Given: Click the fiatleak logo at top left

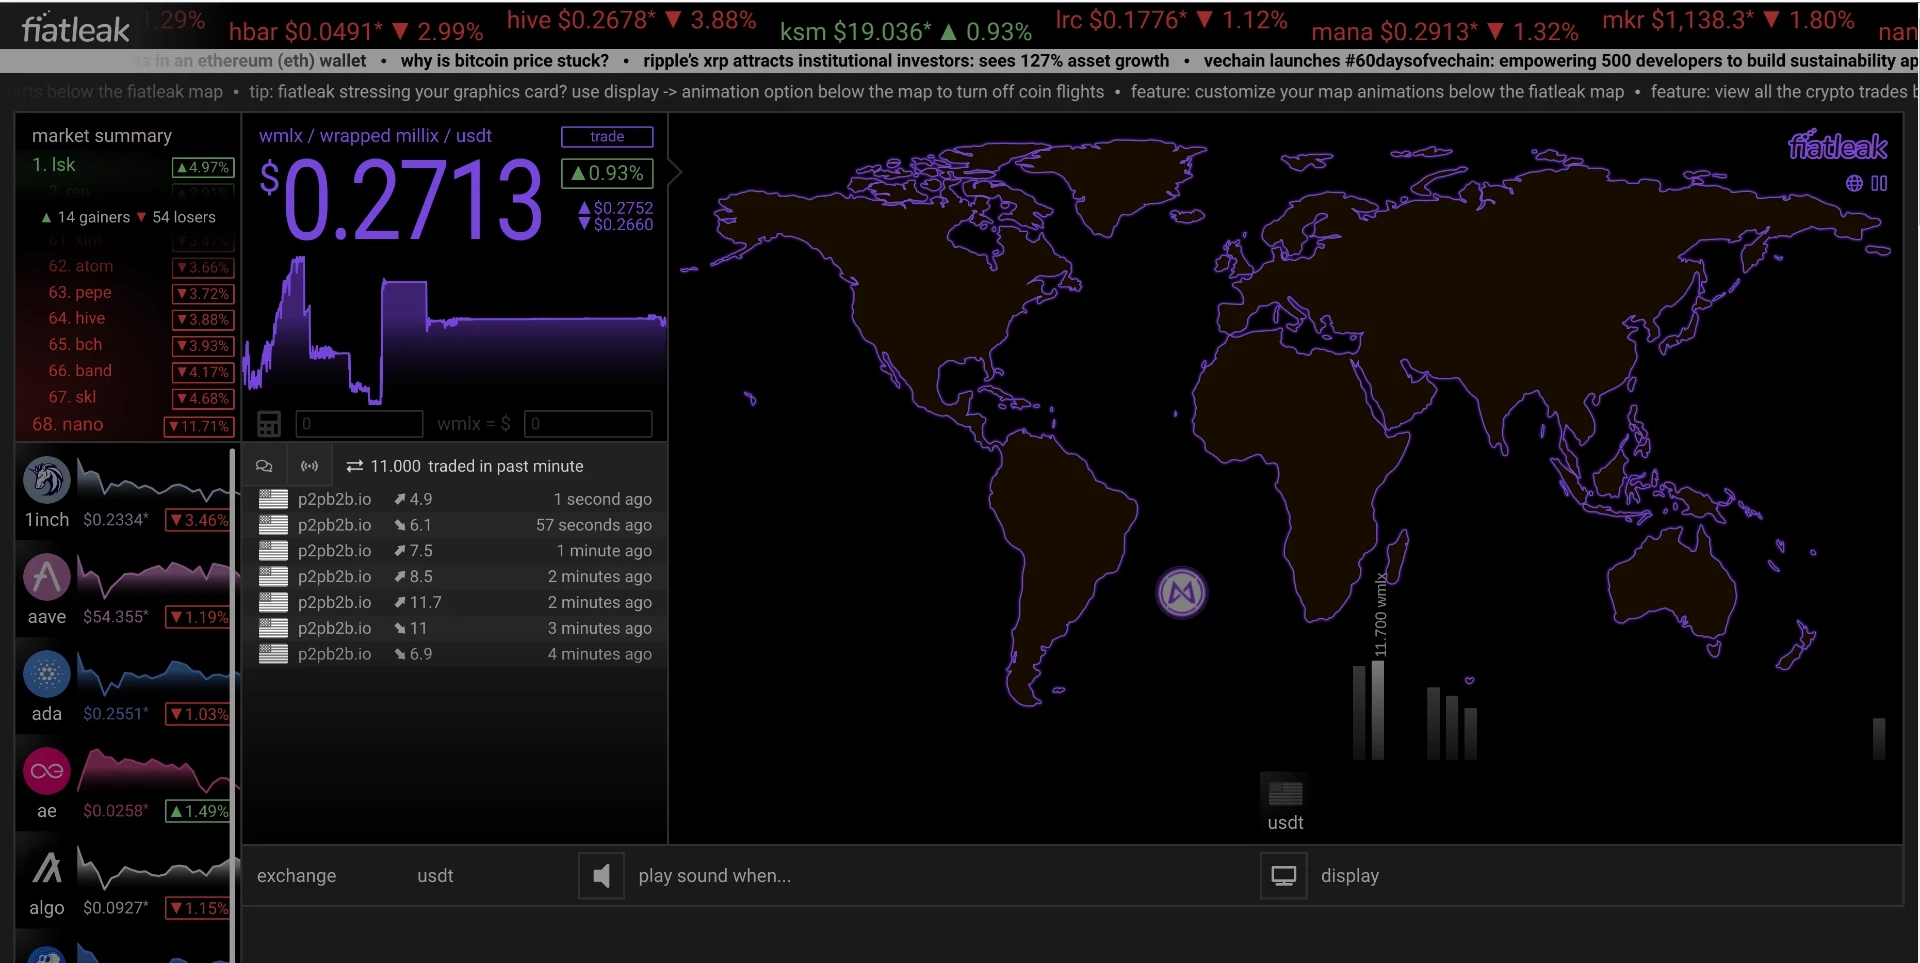Looking at the screenshot, I should click(76, 29).
